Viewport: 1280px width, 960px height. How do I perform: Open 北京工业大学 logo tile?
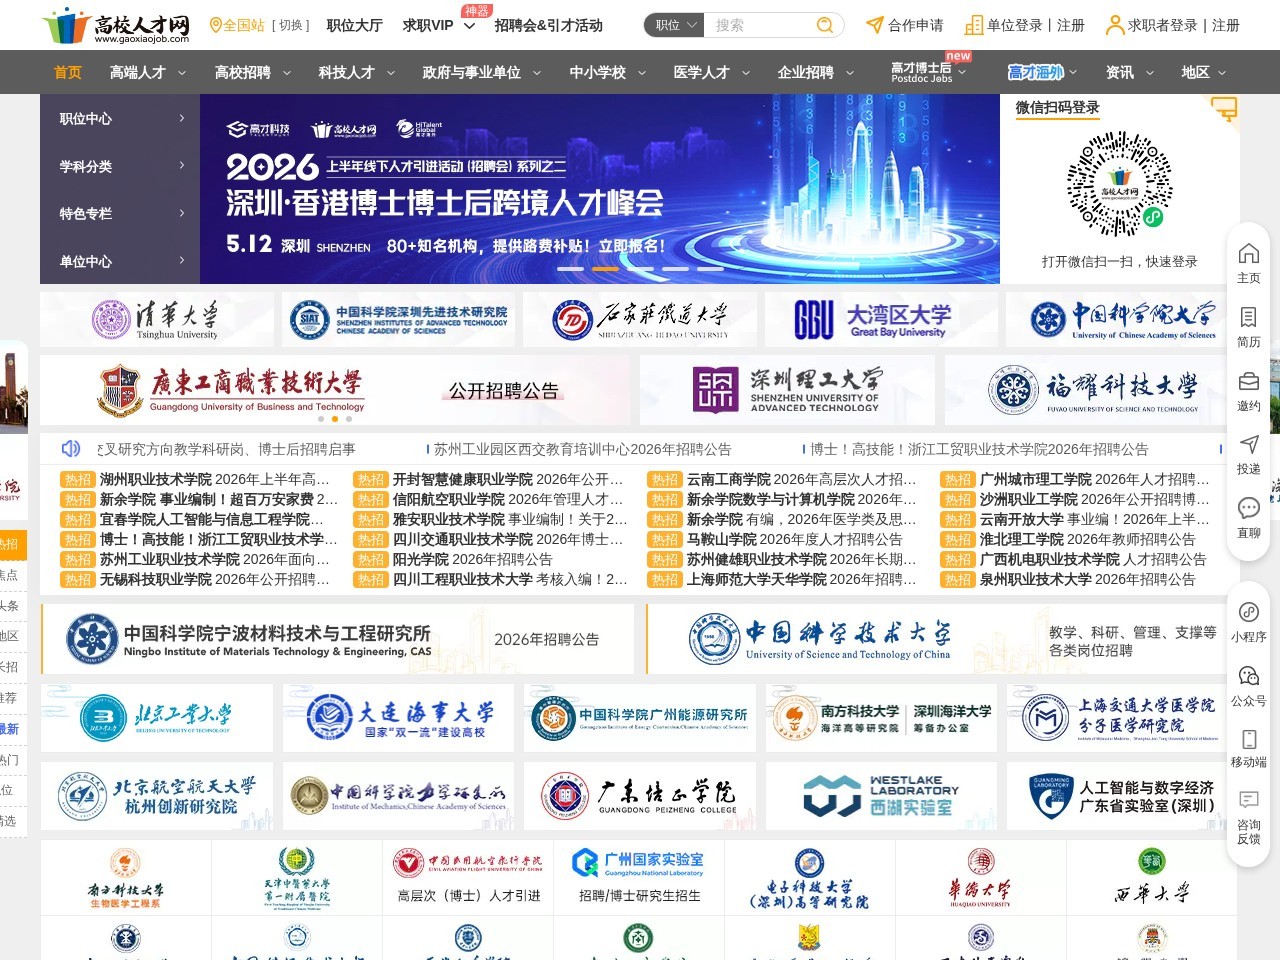pos(157,718)
